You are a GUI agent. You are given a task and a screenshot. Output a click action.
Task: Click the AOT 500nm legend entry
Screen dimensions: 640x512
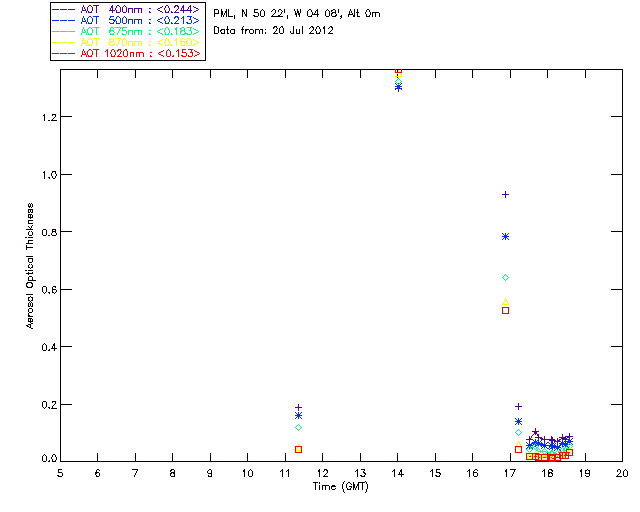[x=126, y=20]
